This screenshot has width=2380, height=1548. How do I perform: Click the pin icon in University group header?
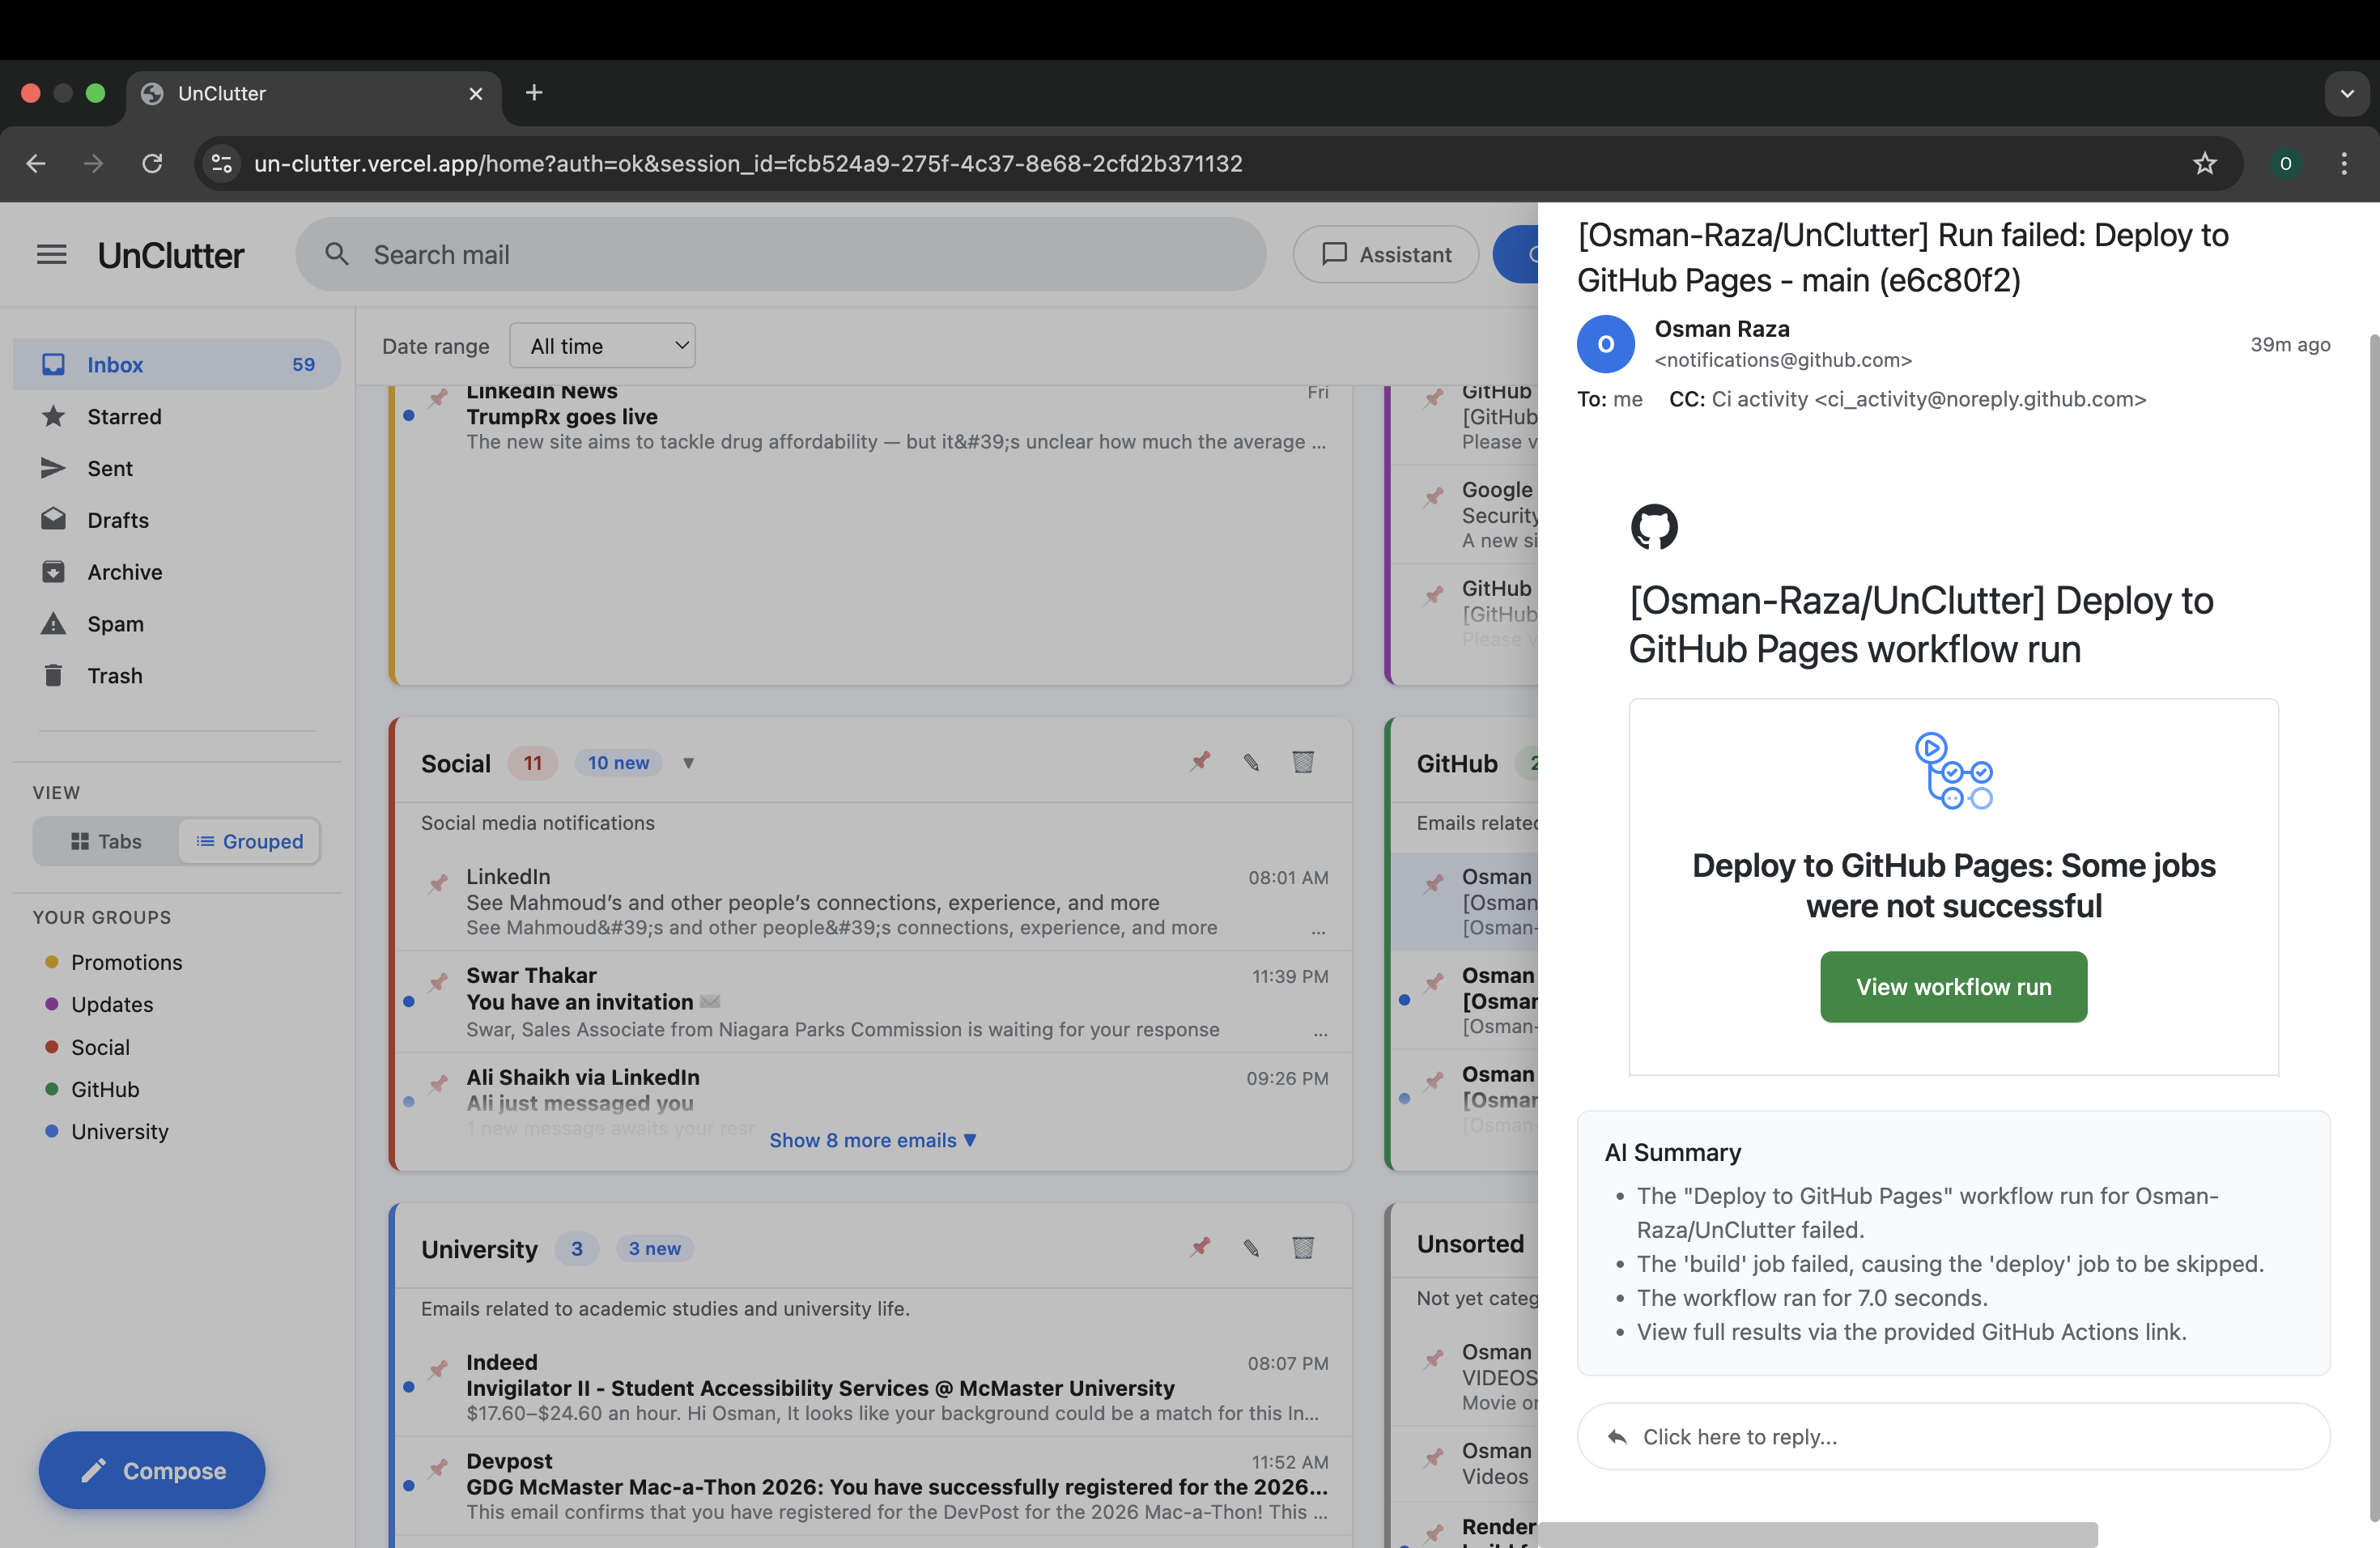[x=1200, y=1248]
